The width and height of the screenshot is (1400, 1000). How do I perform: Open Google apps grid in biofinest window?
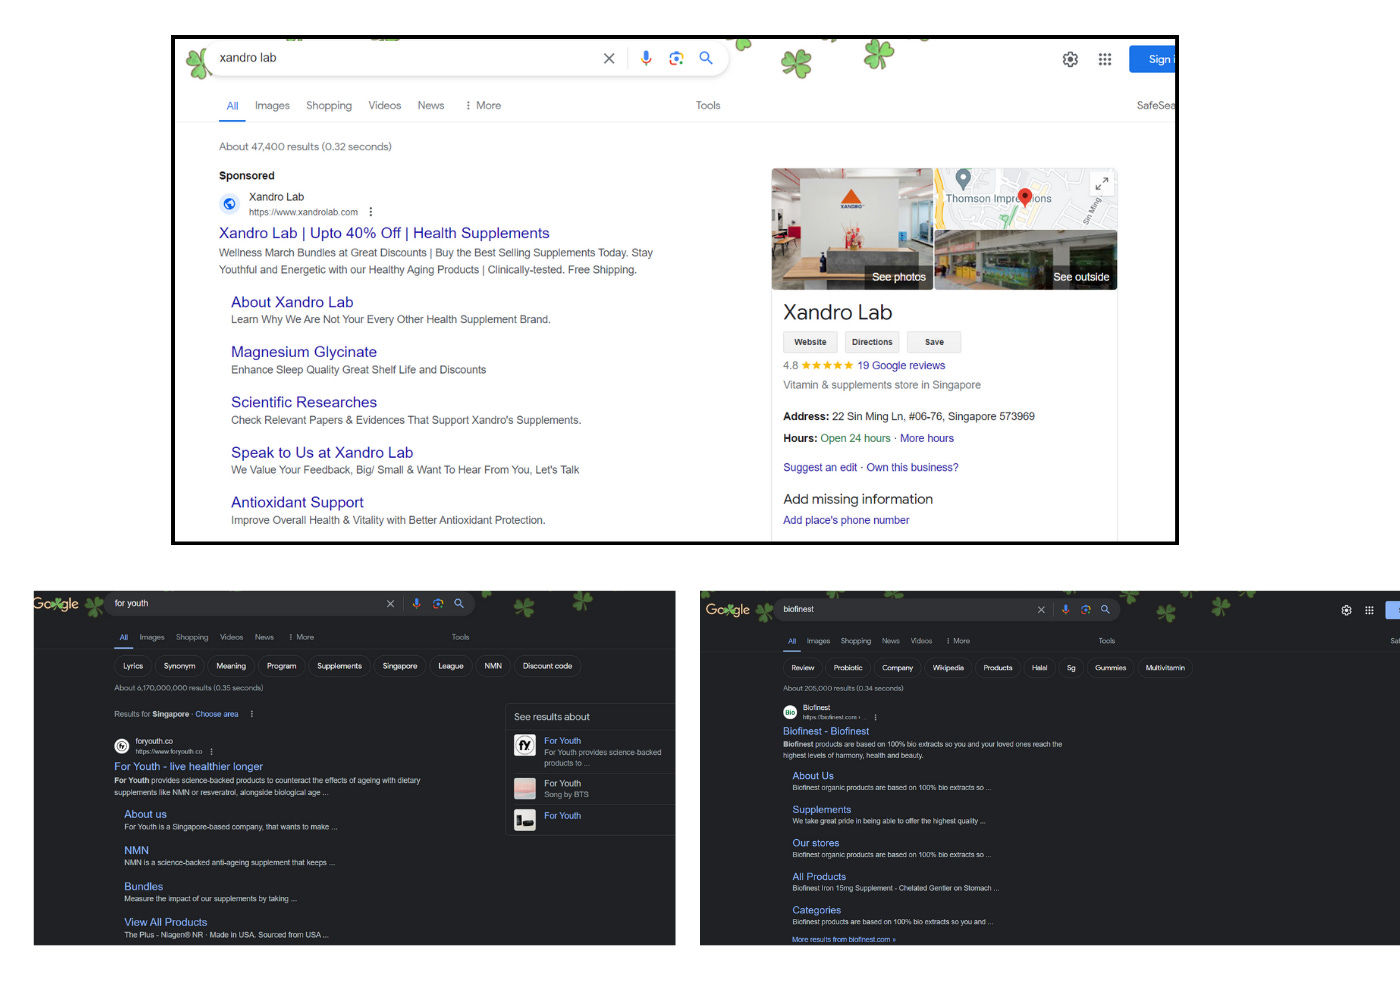pyautogui.click(x=1369, y=610)
